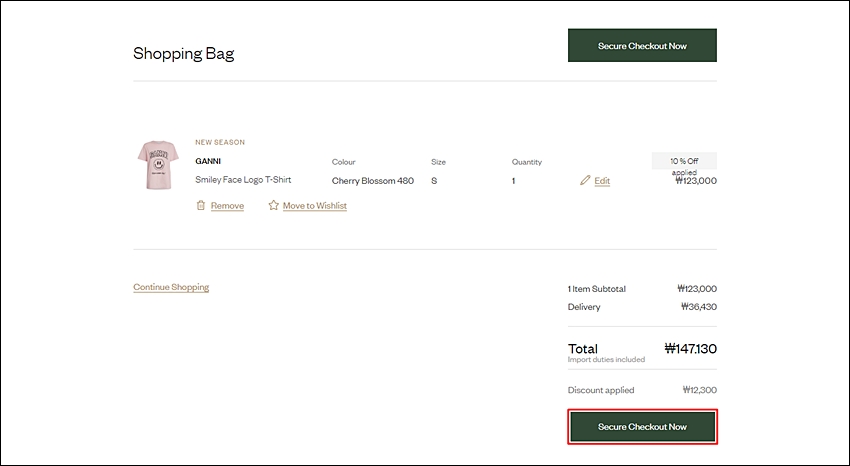Screen dimensions: 850x466
Task: Click the item price ₩123,000 in the product row
Action: pos(696,181)
